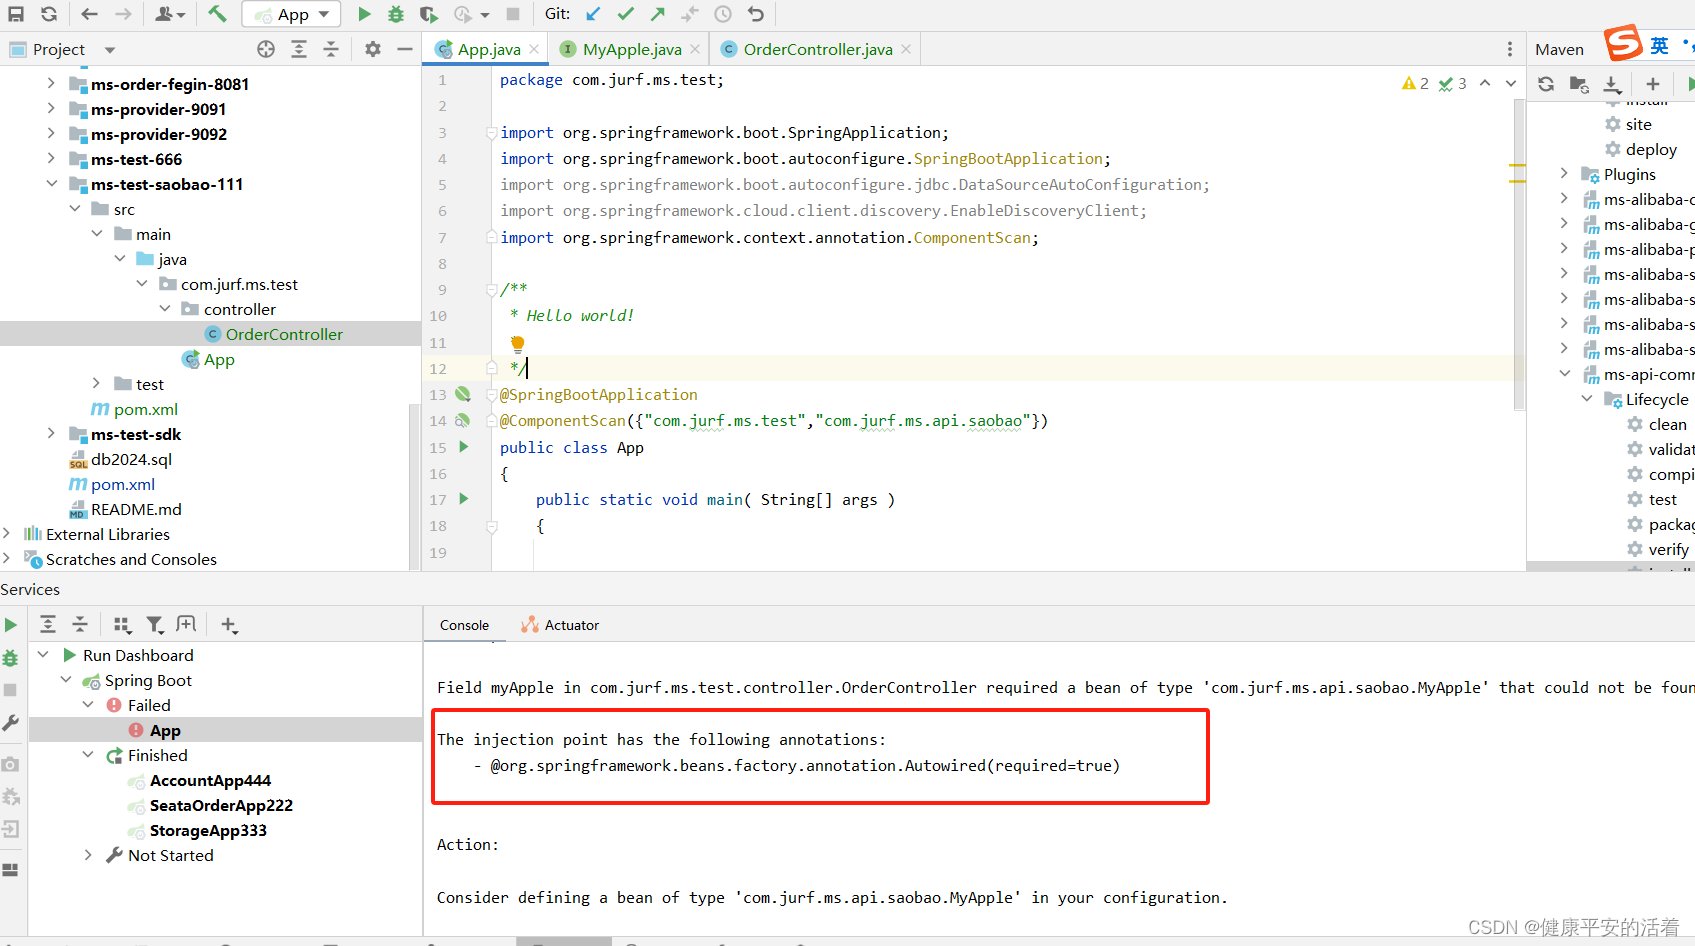This screenshot has height=946, width=1695.
Task: Click the Services sidebar debug bug icon
Action: point(10,658)
